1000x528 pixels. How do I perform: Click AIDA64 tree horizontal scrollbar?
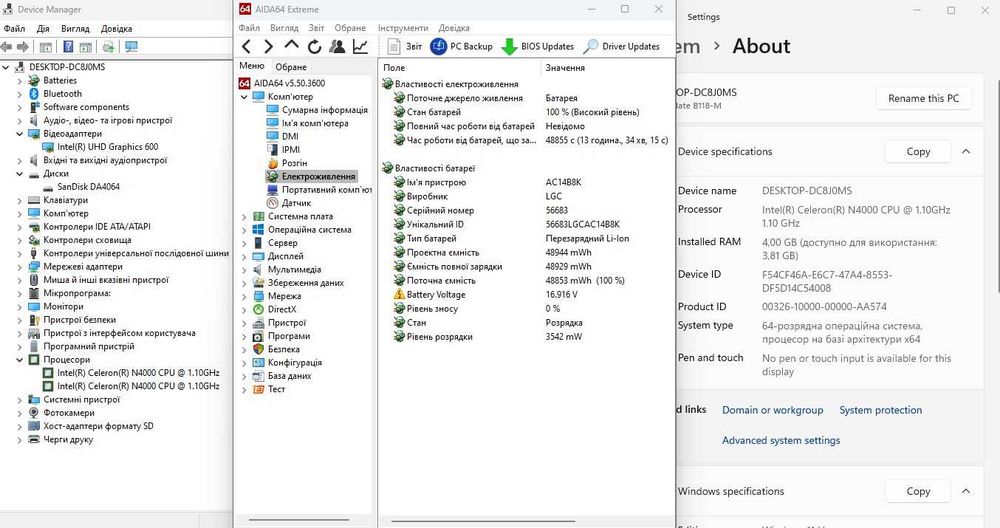pyautogui.click(x=299, y=520)
